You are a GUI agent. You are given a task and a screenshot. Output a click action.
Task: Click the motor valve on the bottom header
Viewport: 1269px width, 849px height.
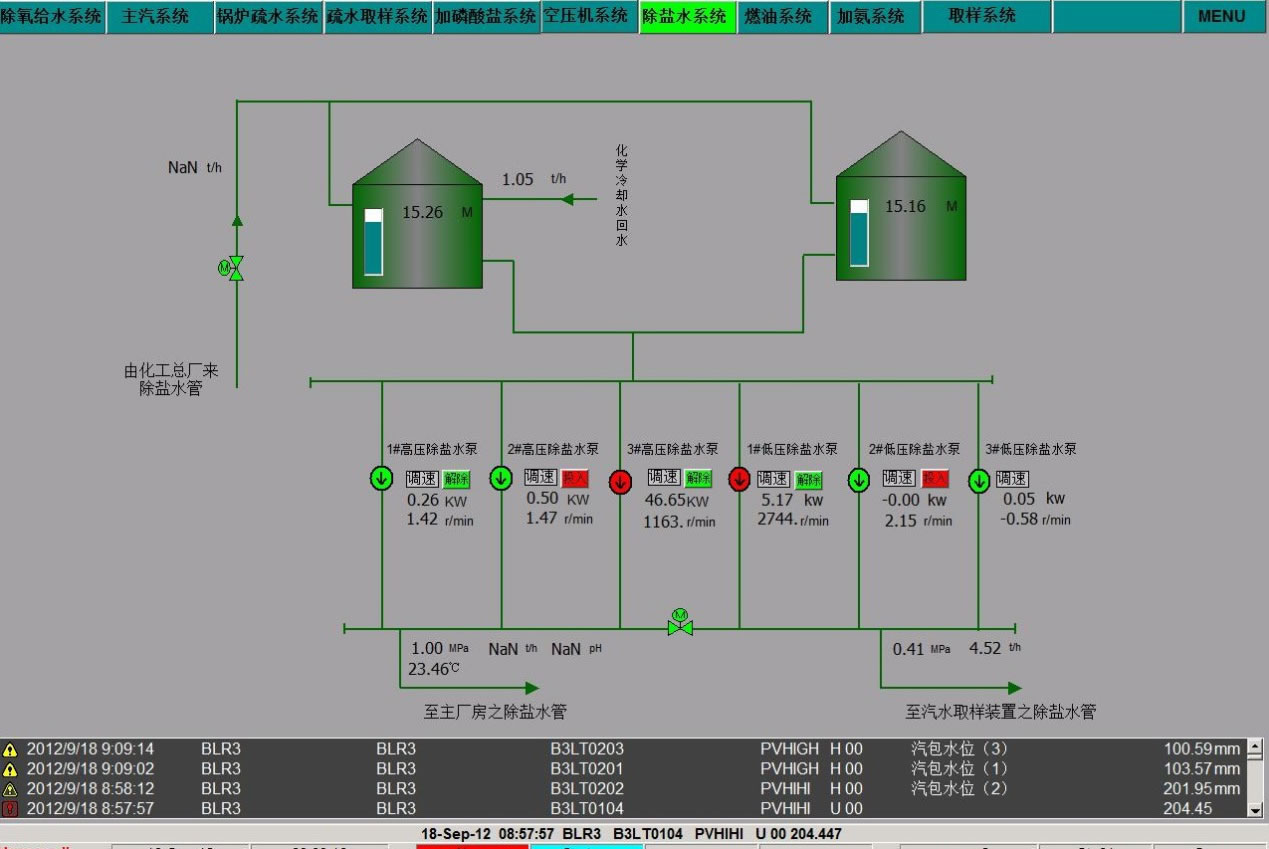tap(680, 624)
